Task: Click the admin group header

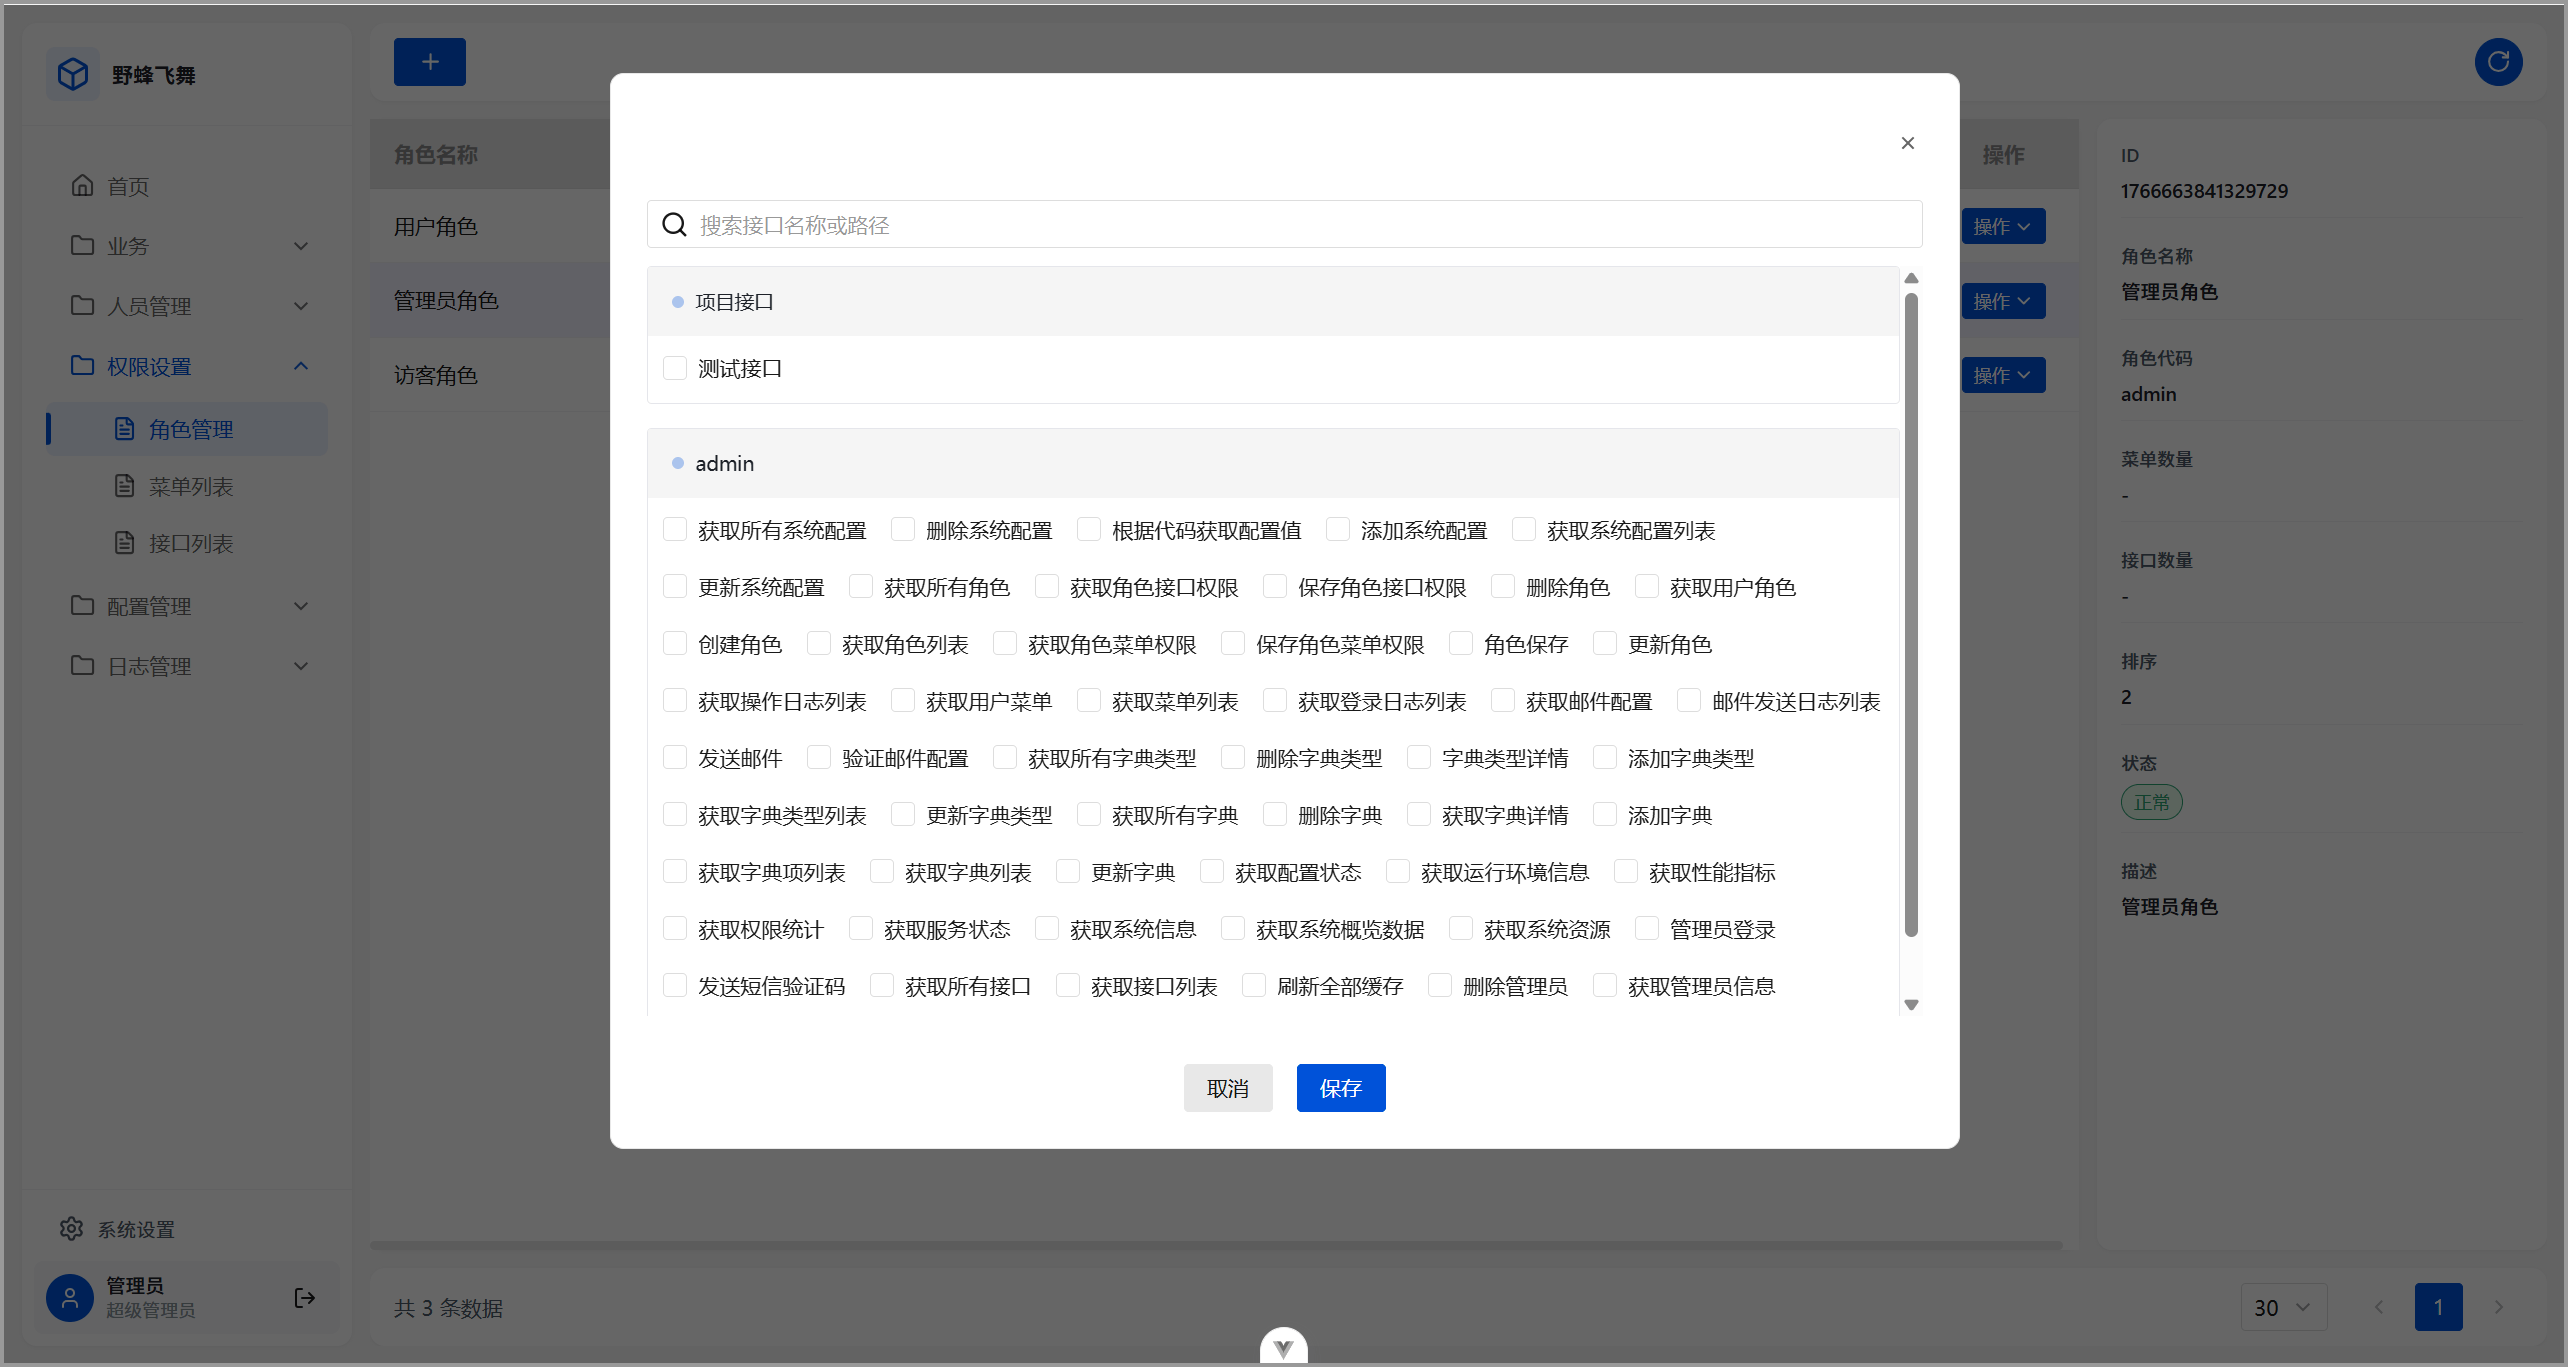Action: coord(1273,463)
